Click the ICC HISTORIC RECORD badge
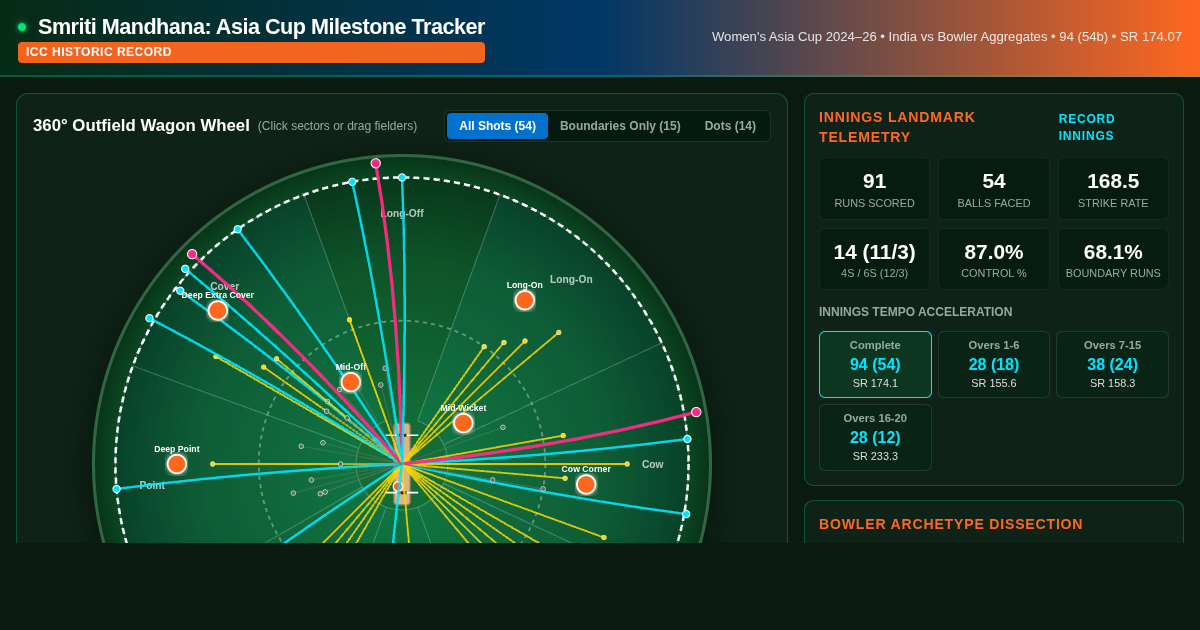 pos(251,52)
